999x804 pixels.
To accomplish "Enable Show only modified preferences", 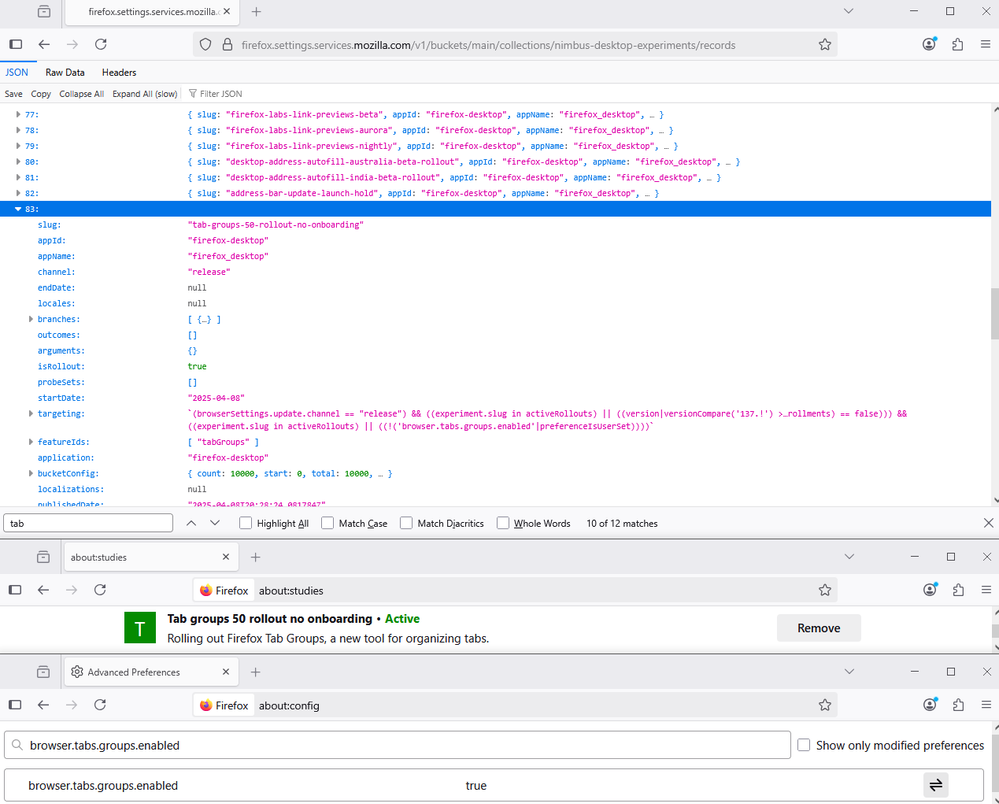I will pos(804,745).
